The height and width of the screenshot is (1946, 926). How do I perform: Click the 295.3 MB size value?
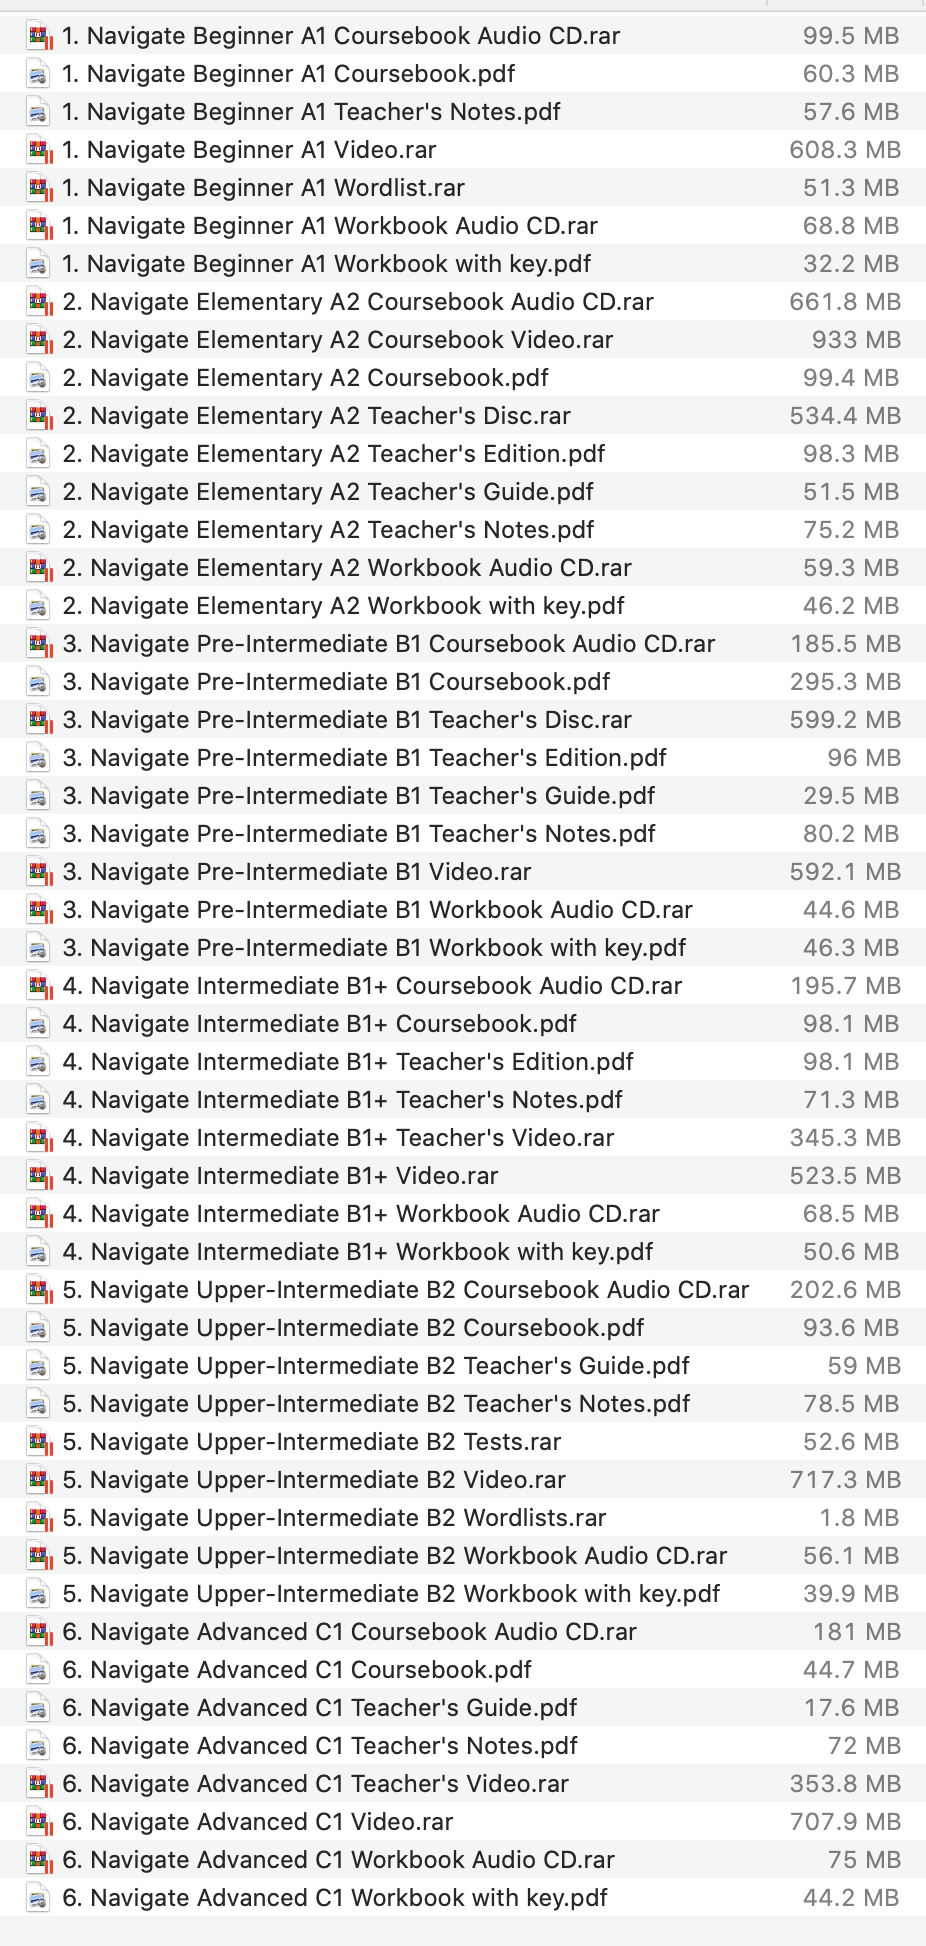point(845,682)
